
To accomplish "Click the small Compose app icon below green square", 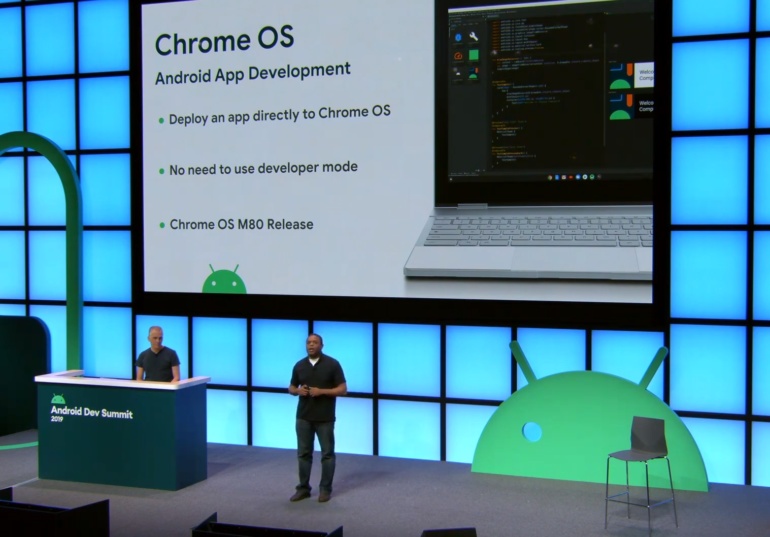I will pos(473,74).
